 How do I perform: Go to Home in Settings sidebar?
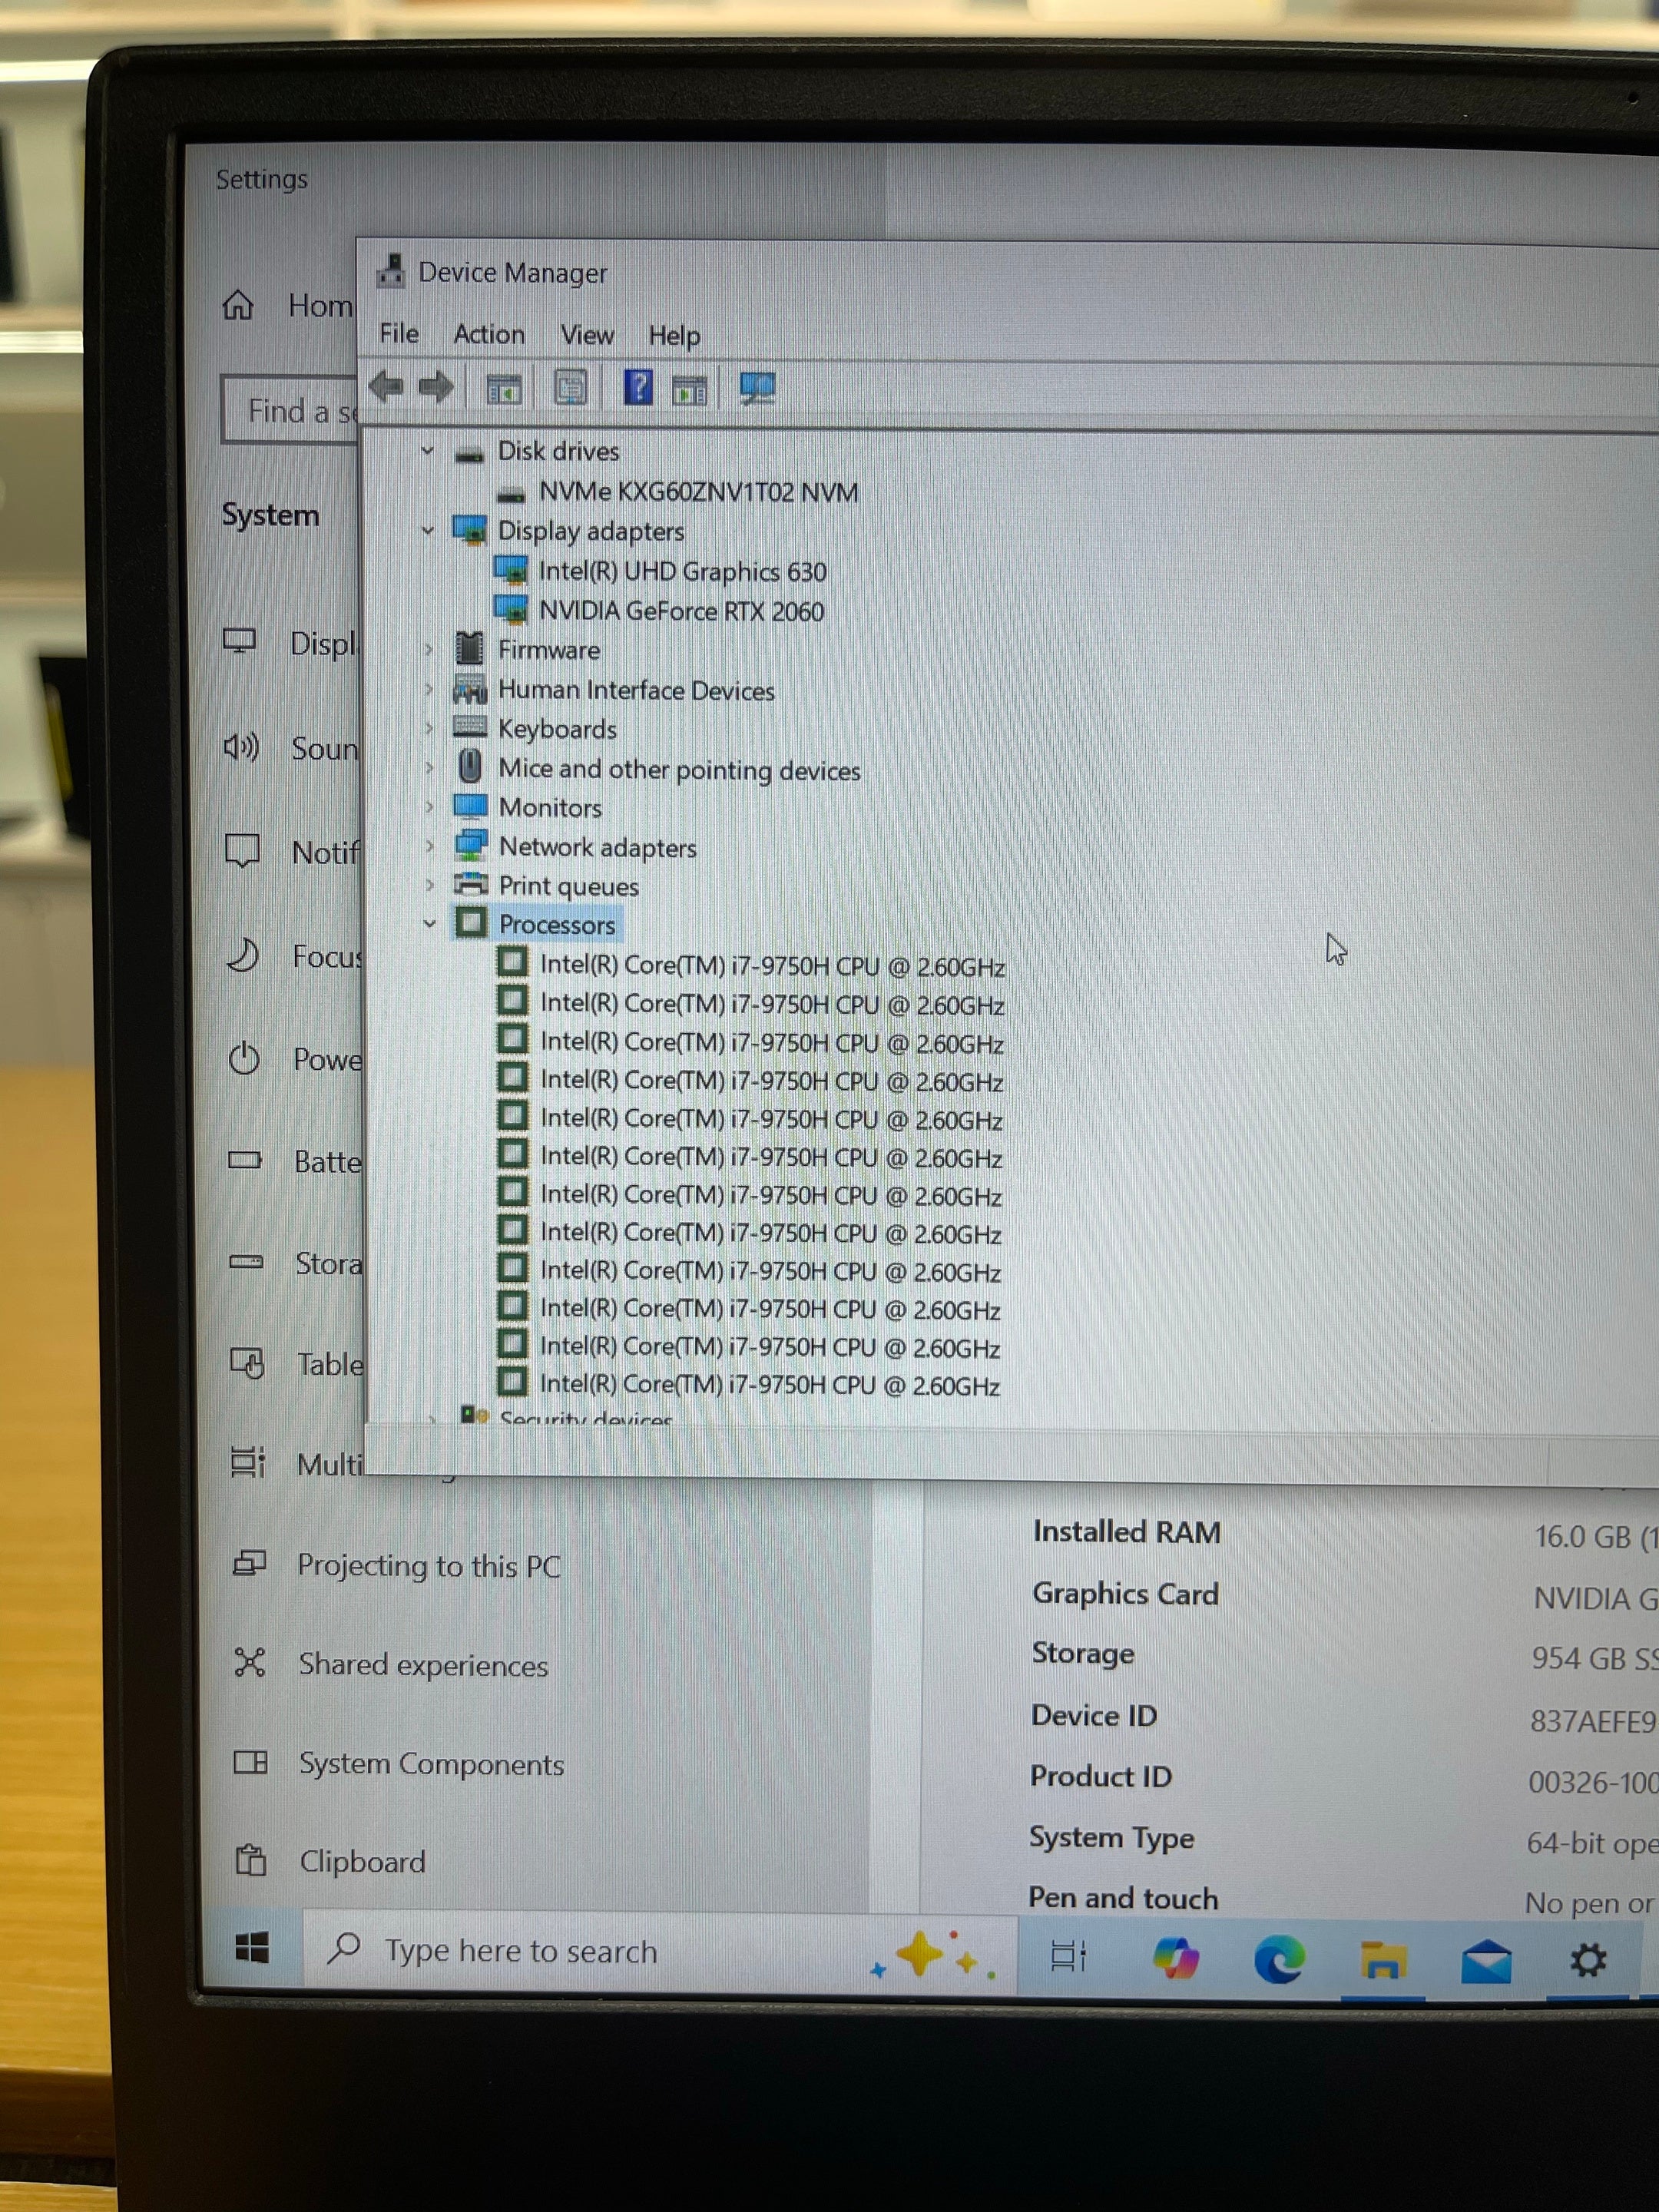pyautogui.click(x=288, y=305)
